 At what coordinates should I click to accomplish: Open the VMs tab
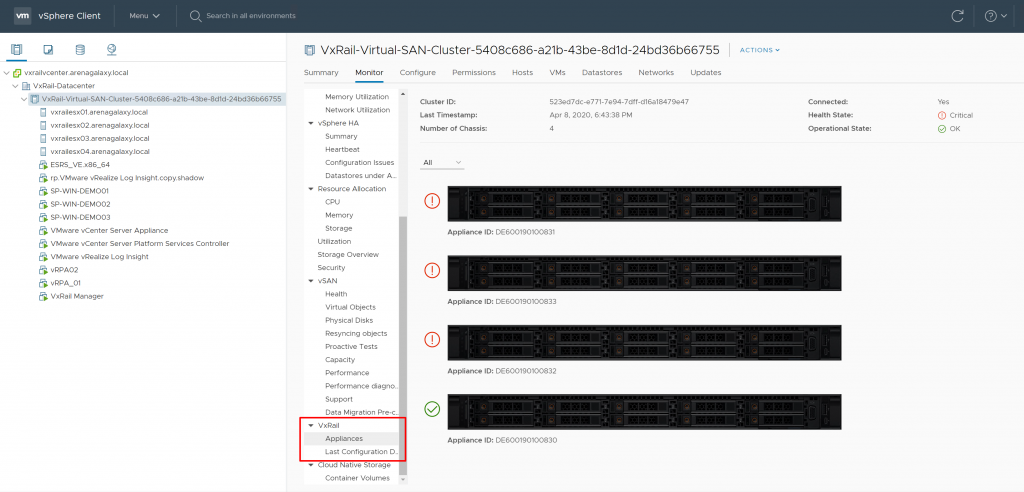click(x=557, y=73)
